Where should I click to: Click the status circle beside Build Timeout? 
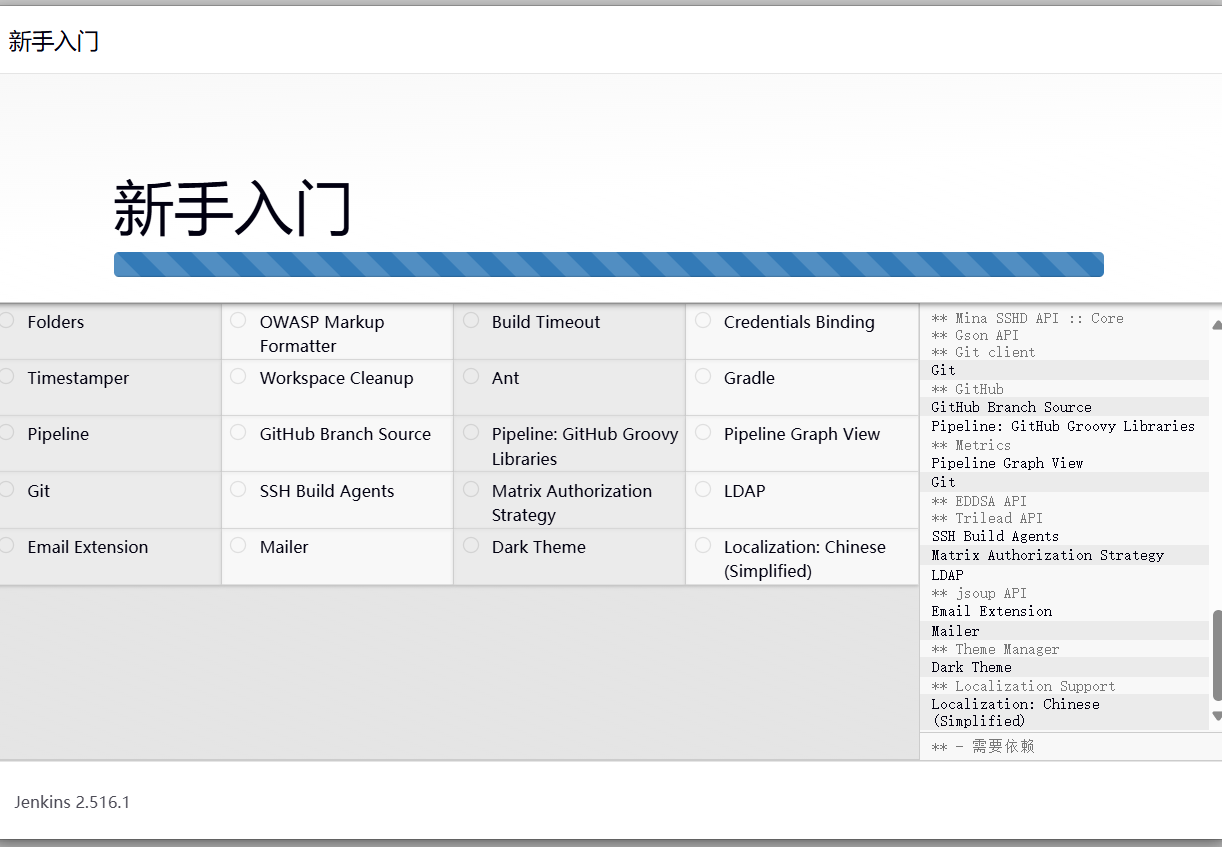tap(471, 320)
